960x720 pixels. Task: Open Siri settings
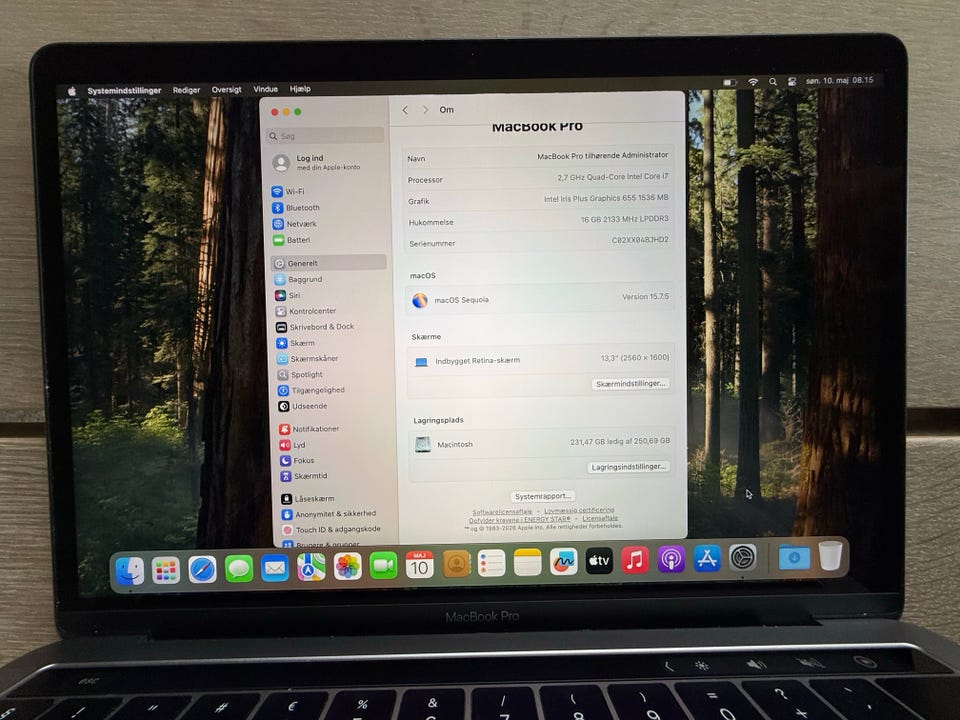coord(288,295)
